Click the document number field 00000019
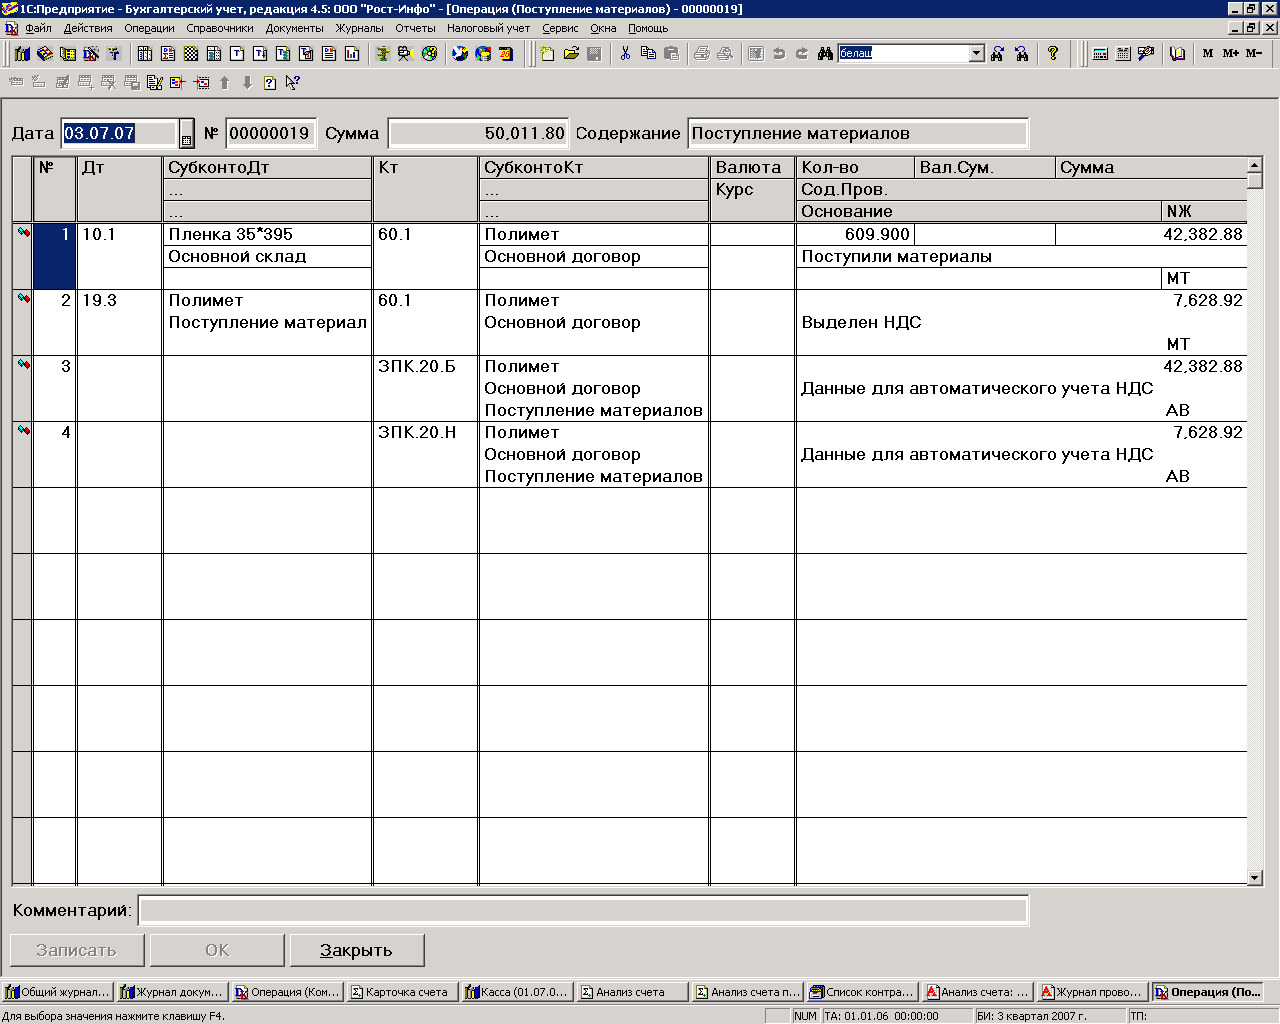Image resolution: width=1280 pixels, height=1024 pixels. coord(270,134)
